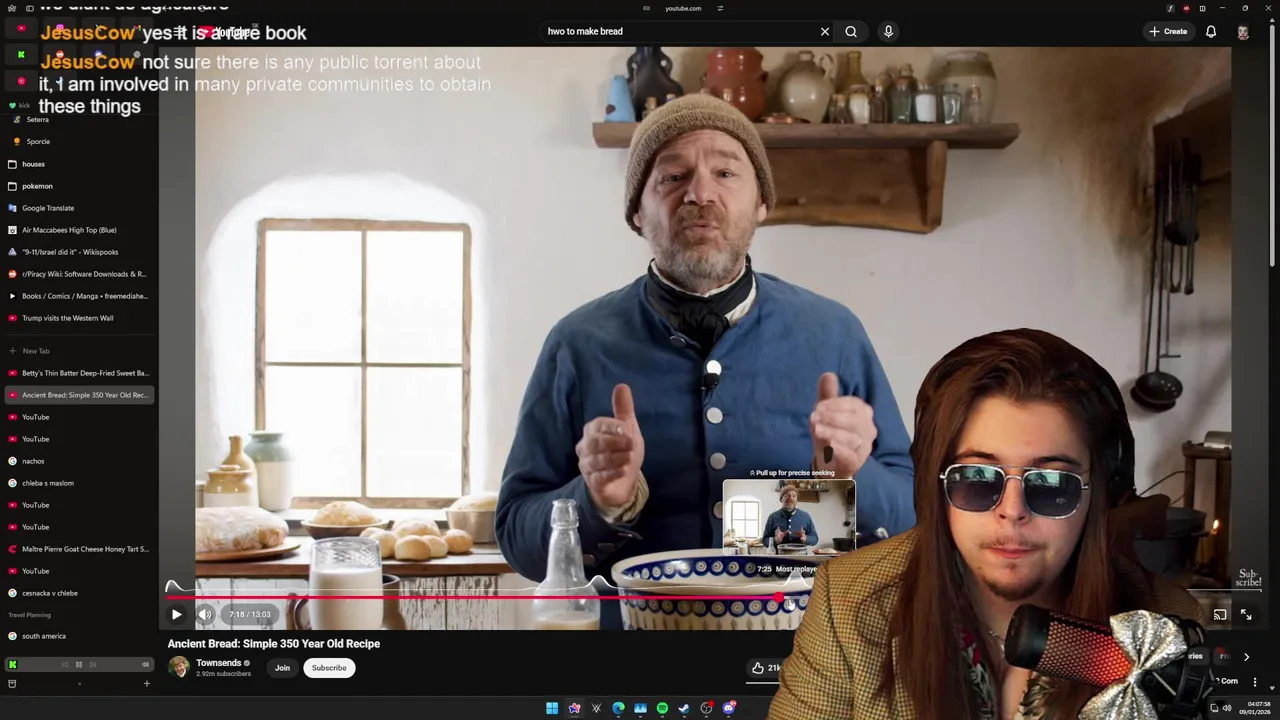Open the Townsends channel avatar
The height and width of the screenshot is (720, 1280).
pos(179,667)
